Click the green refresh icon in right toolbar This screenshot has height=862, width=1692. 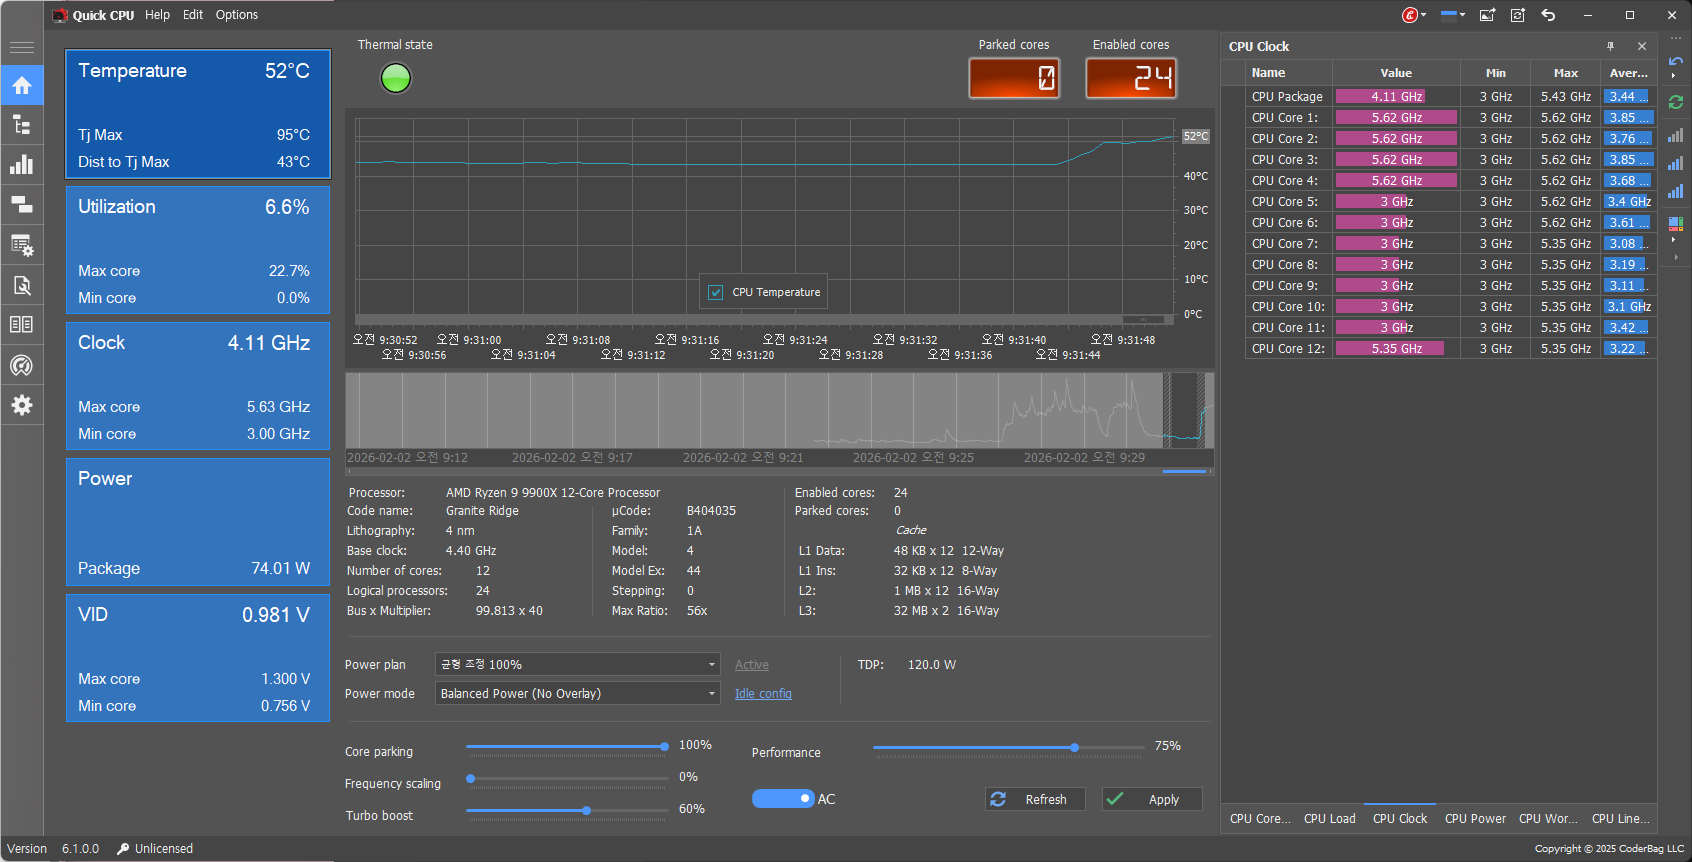pyautogui.click(x=1676, y=102)
